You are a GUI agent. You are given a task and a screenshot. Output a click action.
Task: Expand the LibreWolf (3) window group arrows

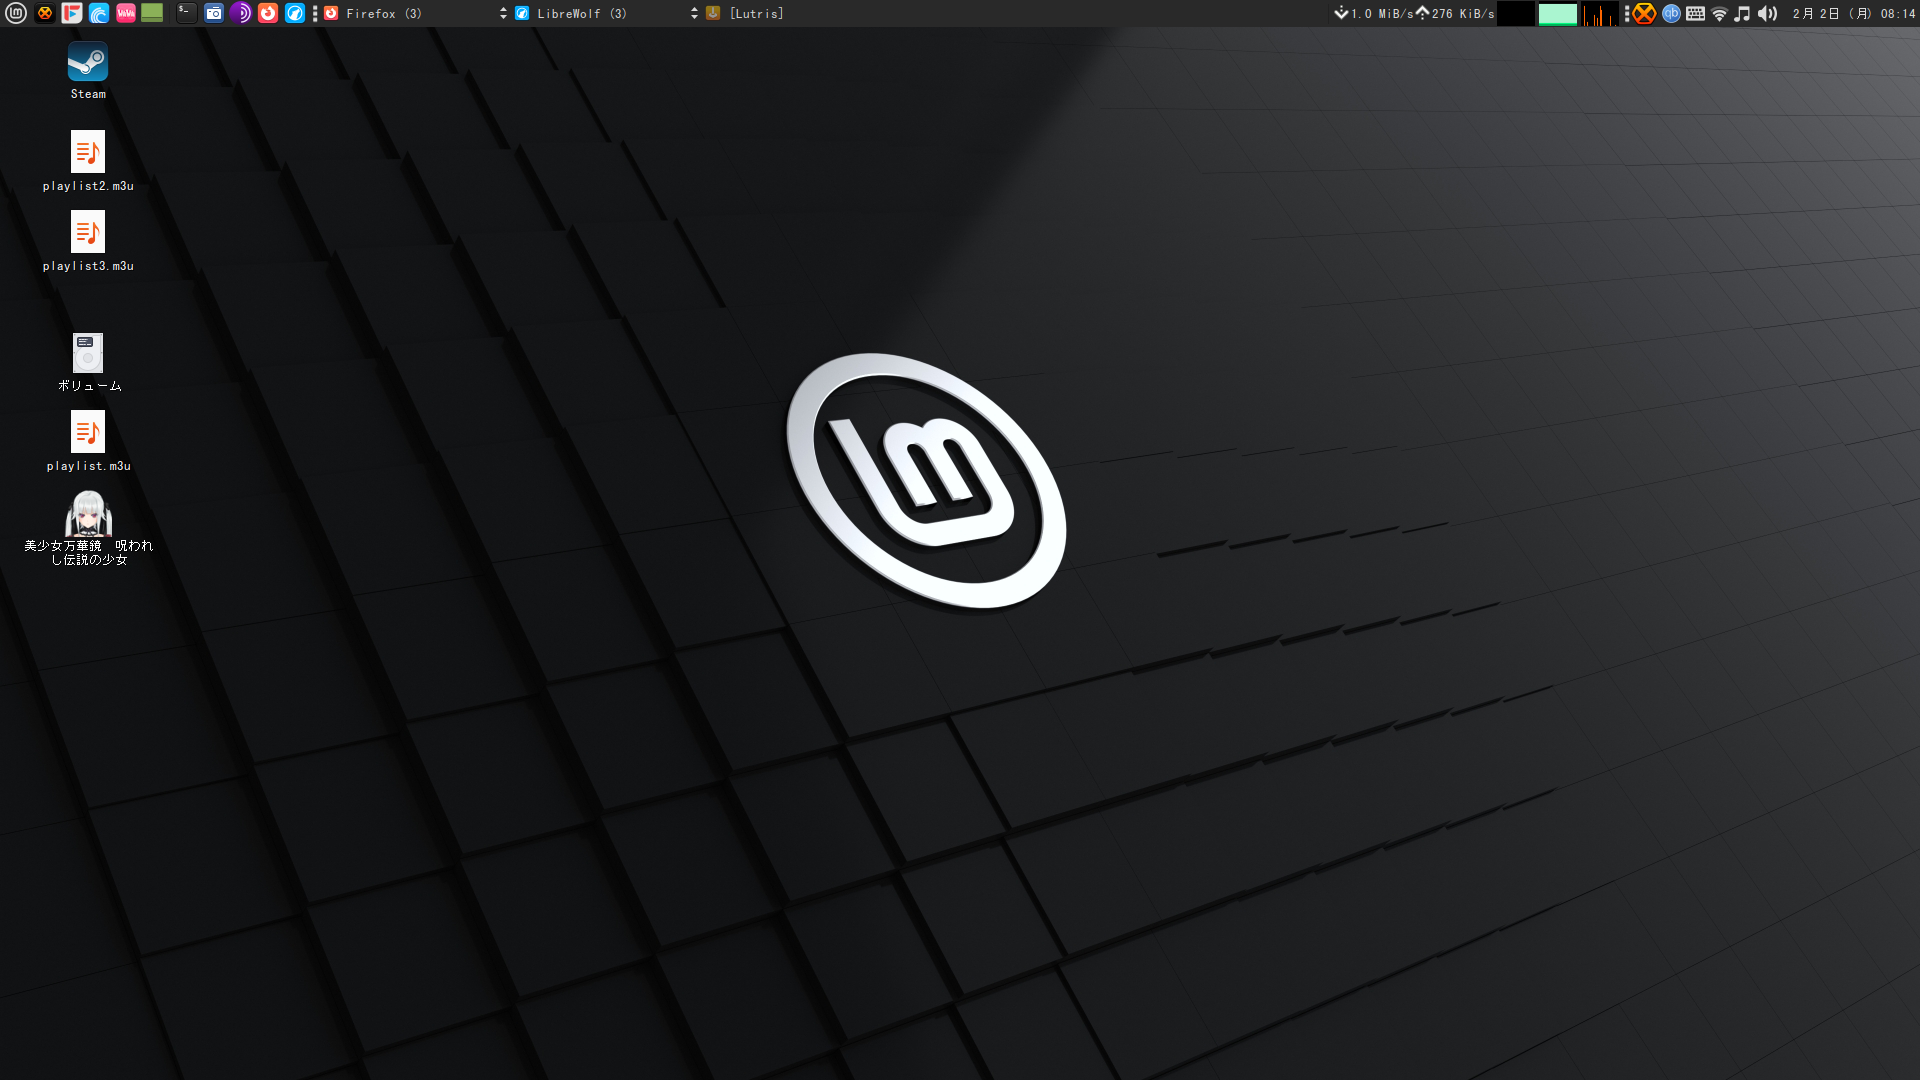tap(694, 13)
